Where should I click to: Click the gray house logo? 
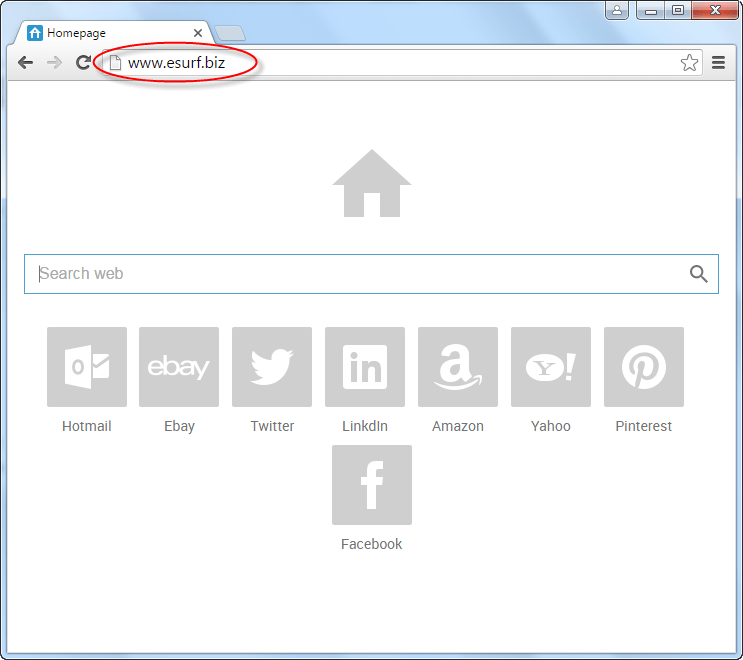tap(372, 183)
